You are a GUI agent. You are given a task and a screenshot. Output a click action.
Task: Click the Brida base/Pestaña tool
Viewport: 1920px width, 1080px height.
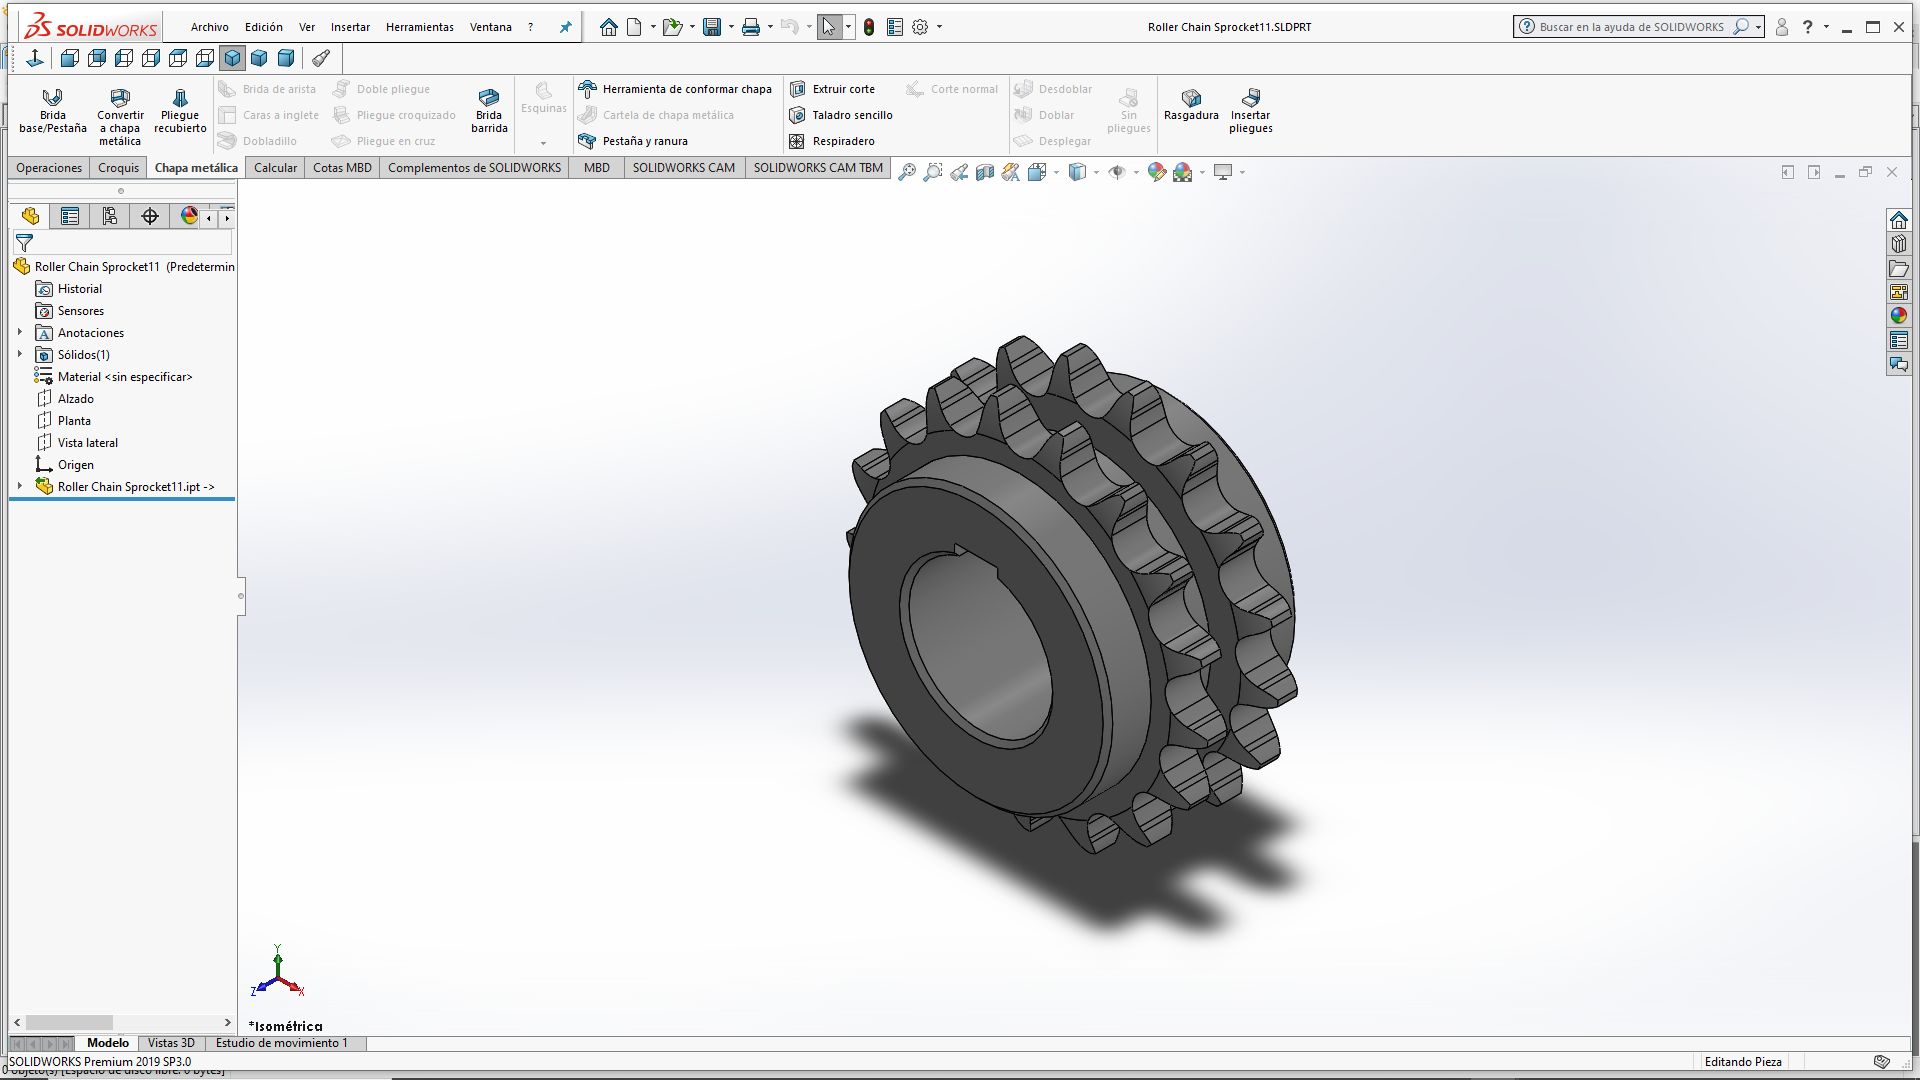pos(52,110)
